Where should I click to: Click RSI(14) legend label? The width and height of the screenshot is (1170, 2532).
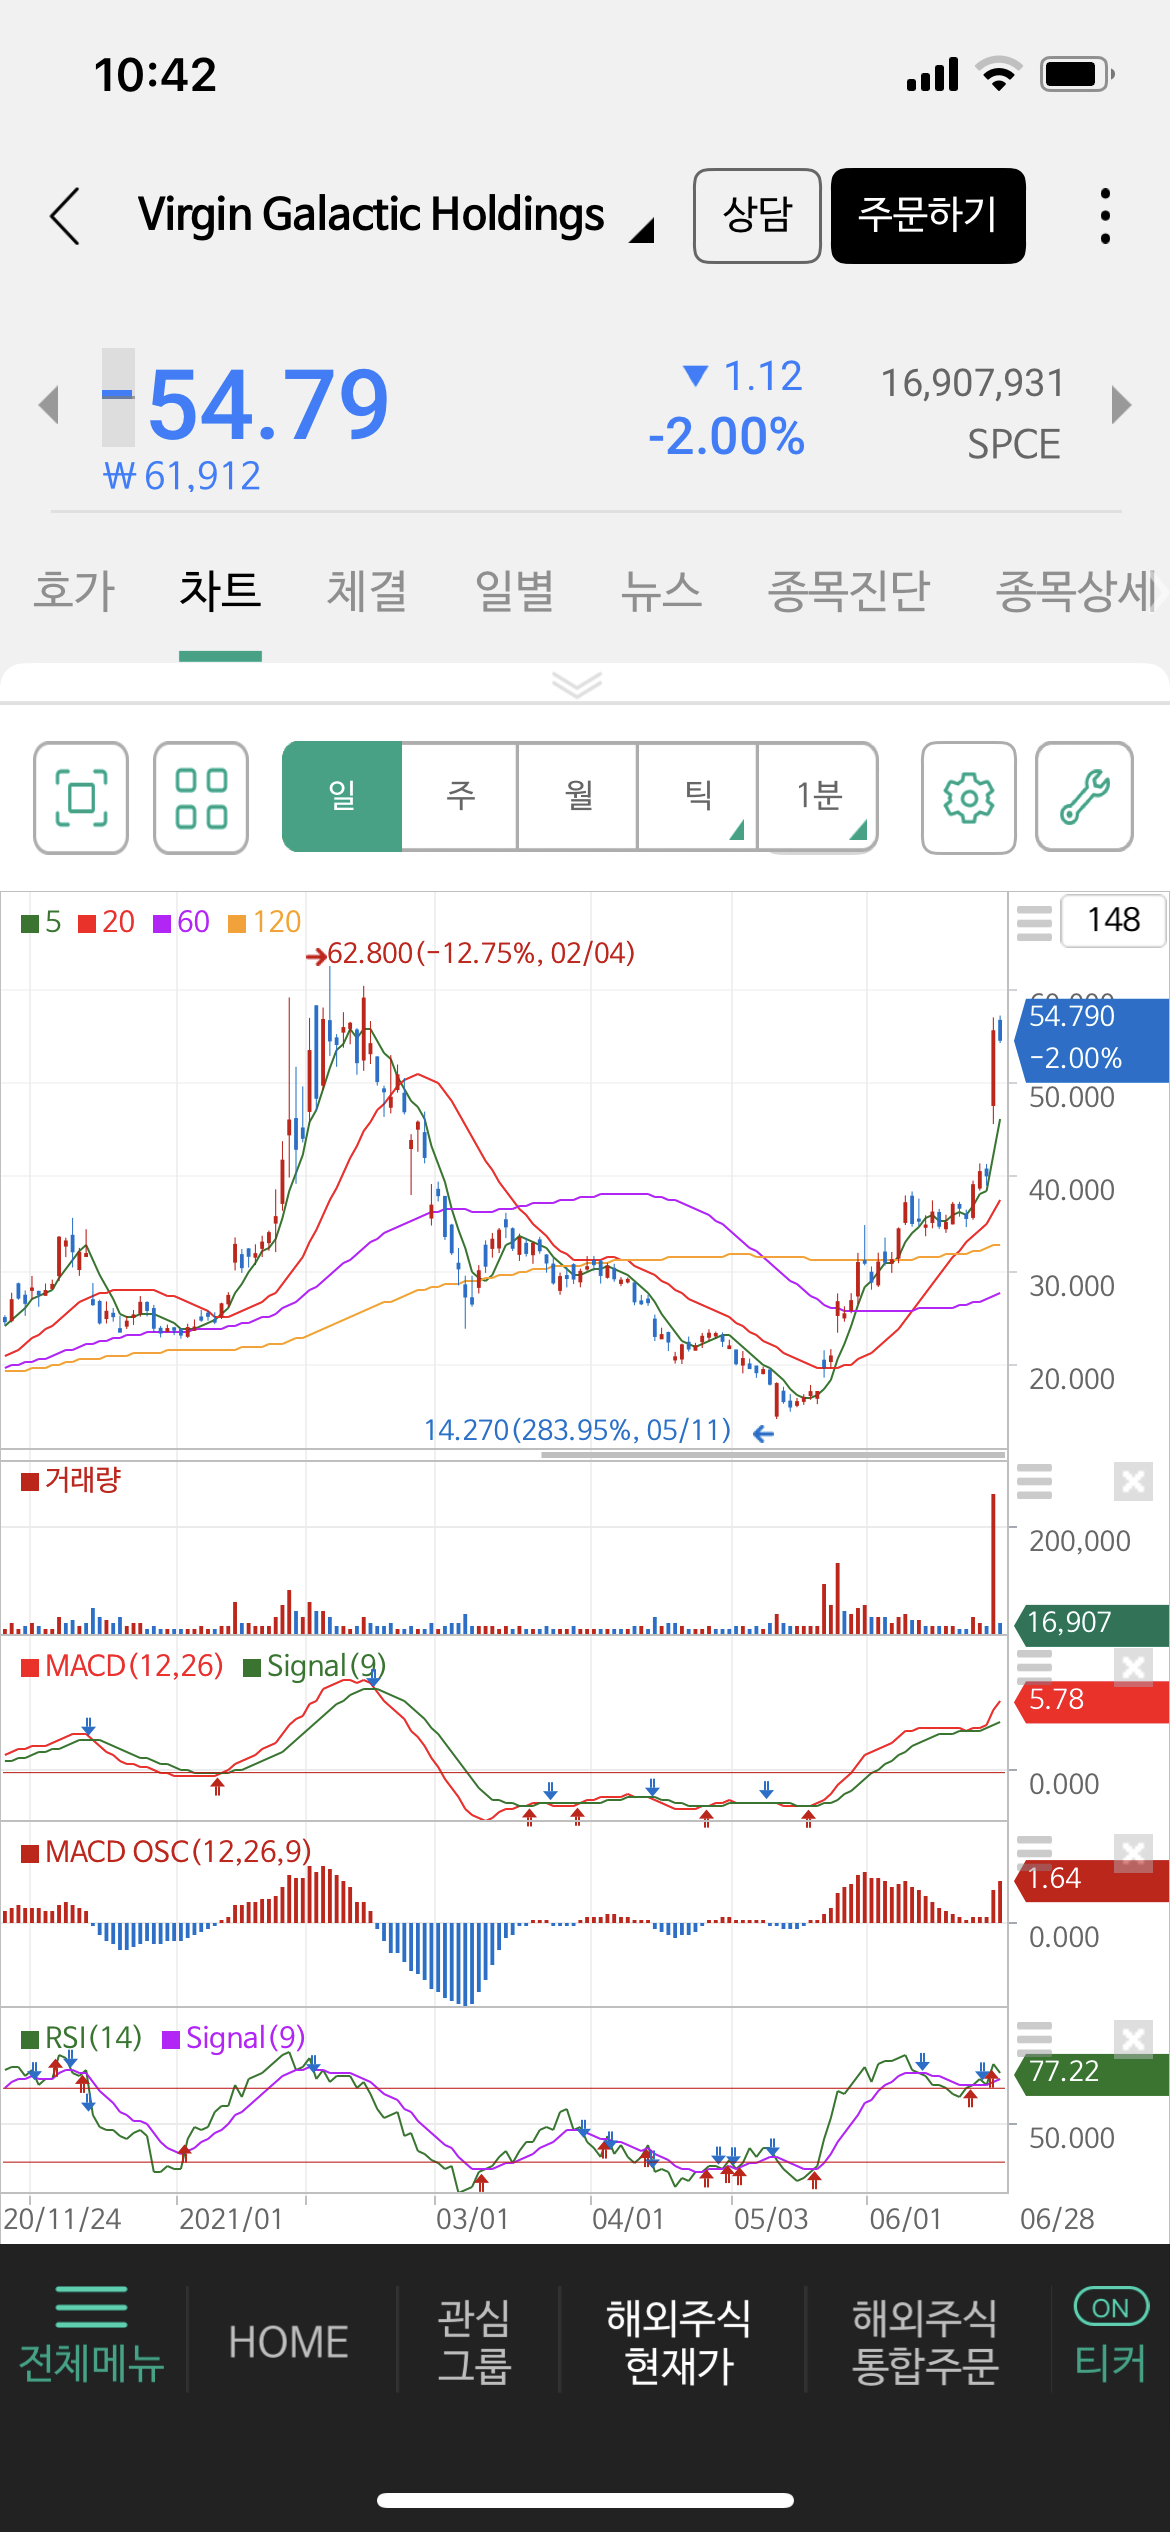tap(81, 2038)
